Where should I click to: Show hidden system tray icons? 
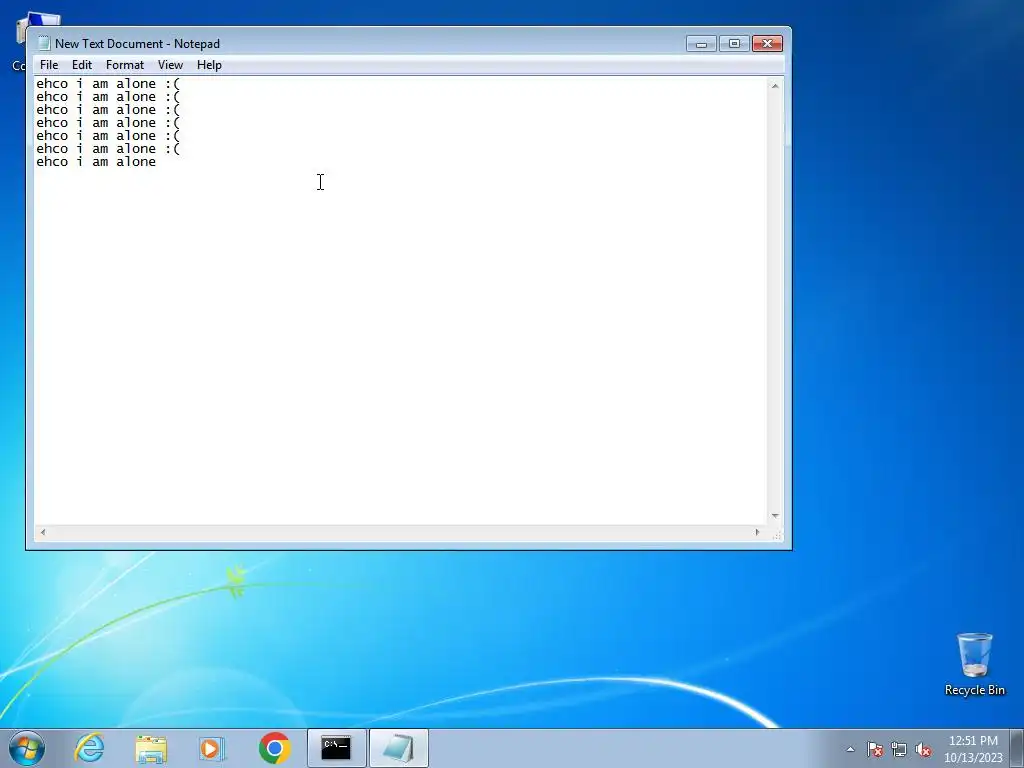[x=850, y=749]
